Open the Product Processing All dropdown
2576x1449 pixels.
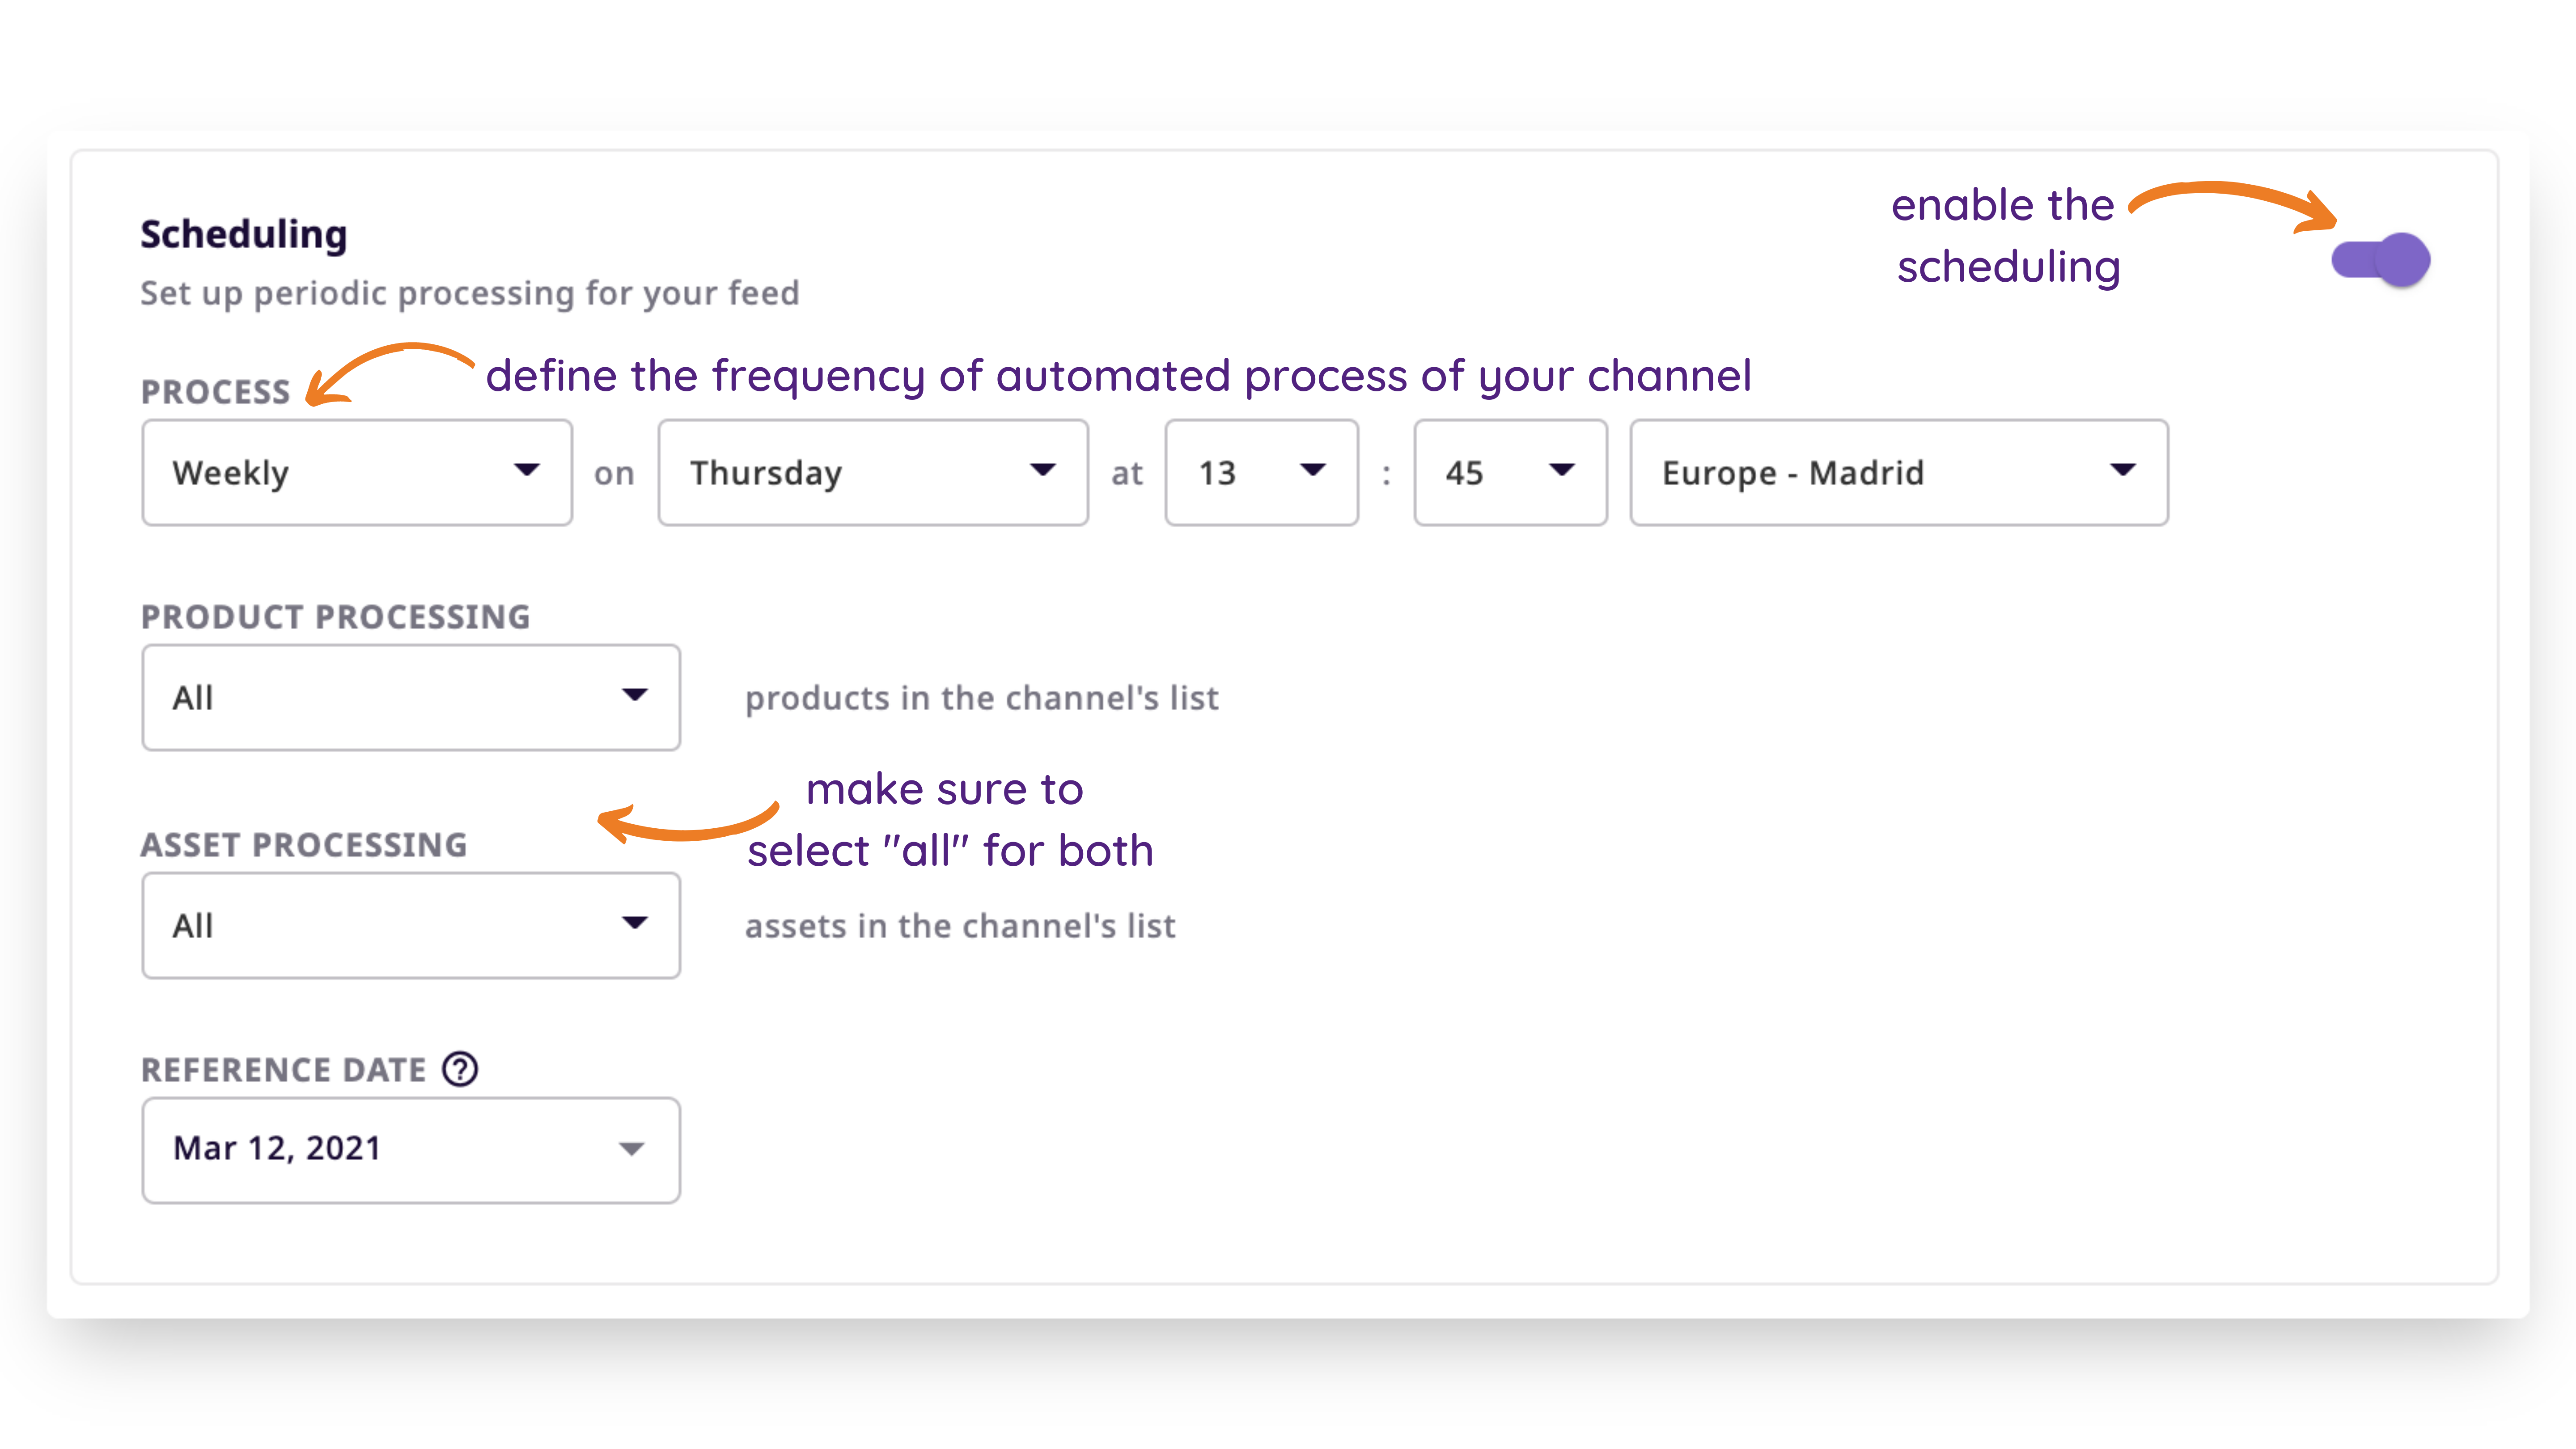pyautogui.click(x=411, y=697)
